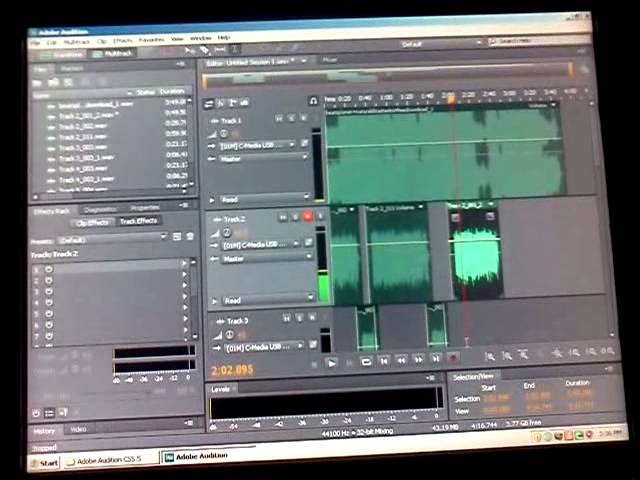Image resolution: width=640 pixels, height=480 pixels.
Task: Click the save preset icon in Effects Rack
Action: tap(177, 236)
